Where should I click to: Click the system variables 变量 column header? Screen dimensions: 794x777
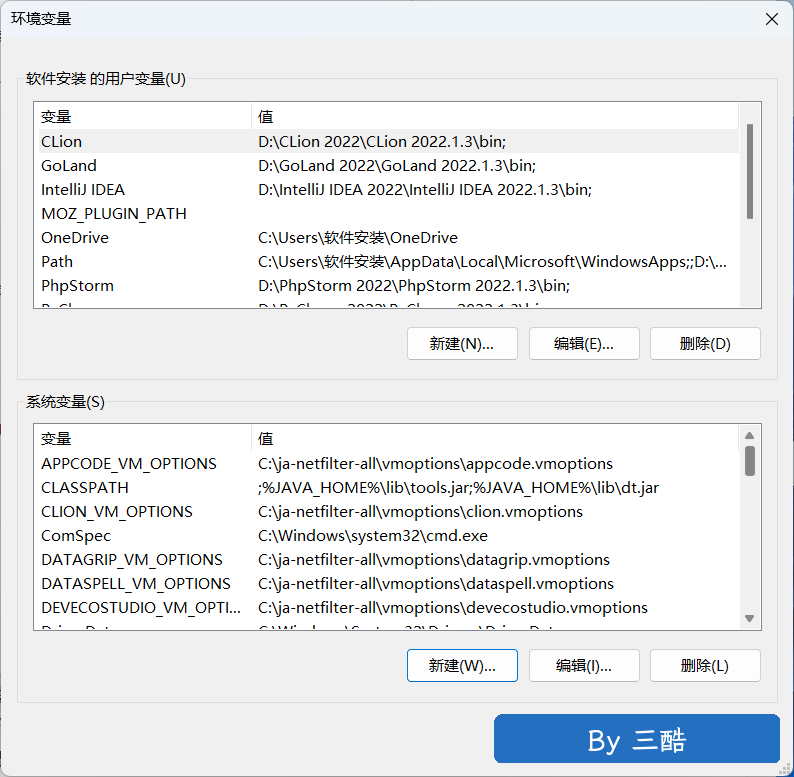coord(144,439)
